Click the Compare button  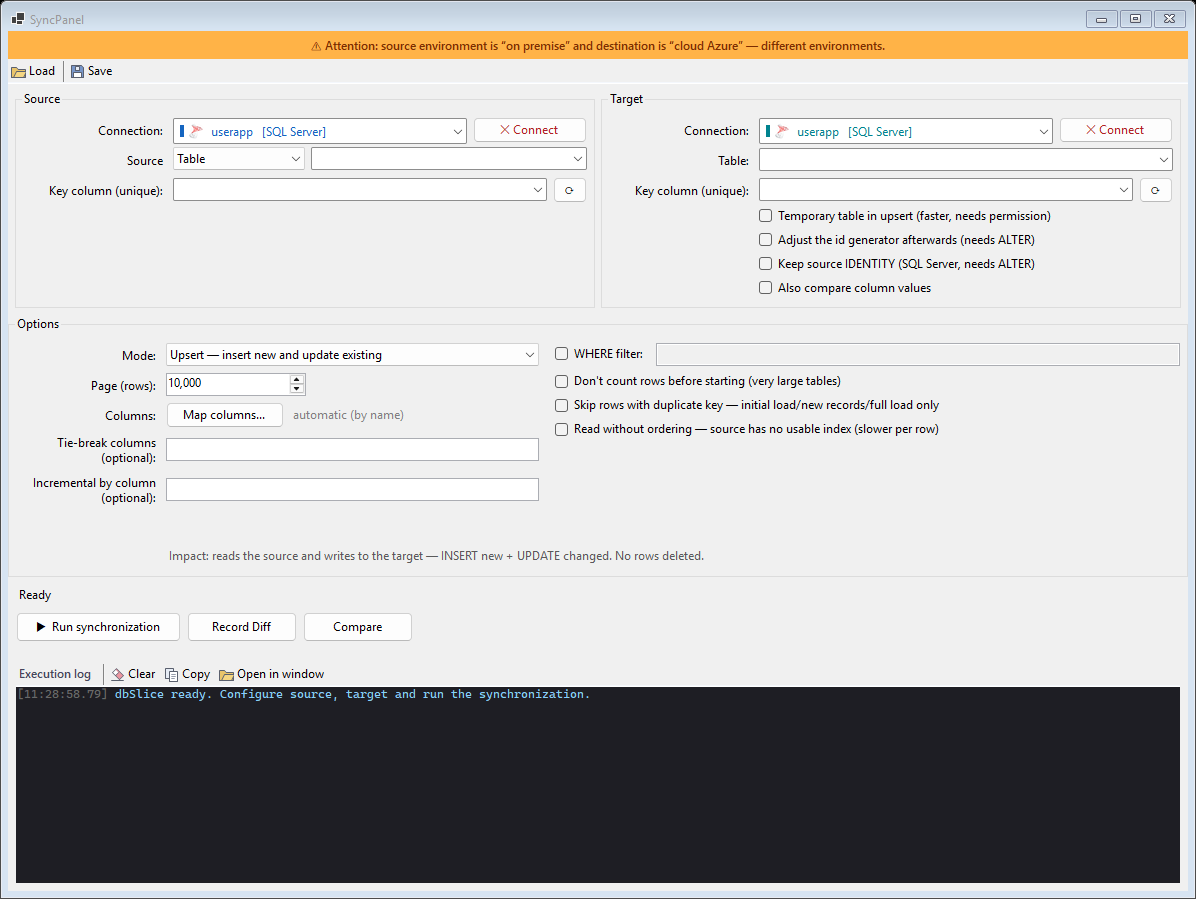click(358, 627)
